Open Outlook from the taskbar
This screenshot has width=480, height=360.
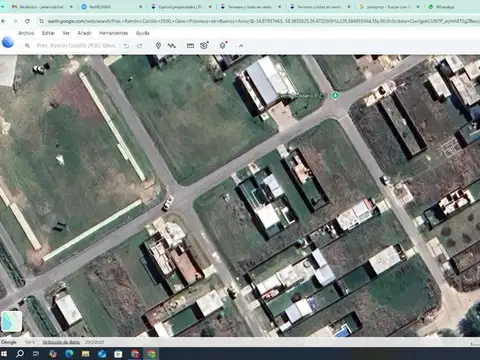coord(102,354)
